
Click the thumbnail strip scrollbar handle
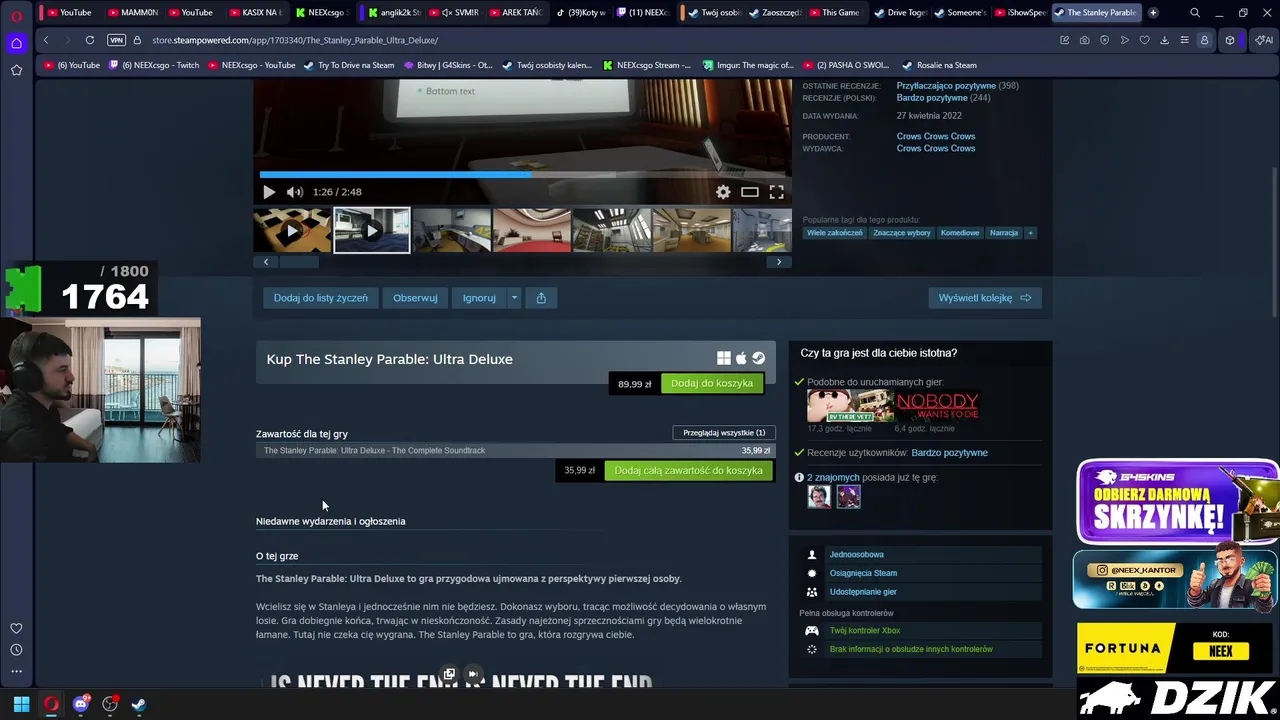coord(298,262)
